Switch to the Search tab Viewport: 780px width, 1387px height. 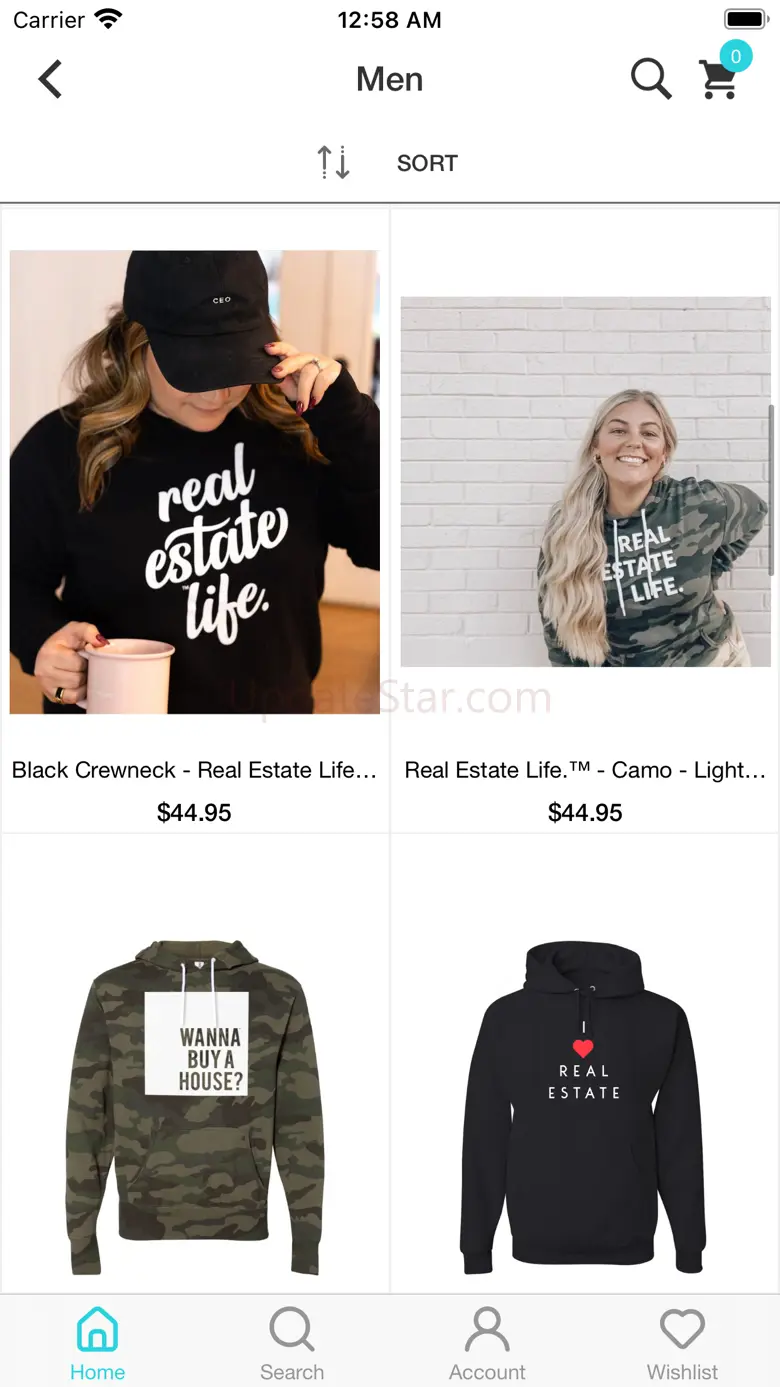(292, 1342)
